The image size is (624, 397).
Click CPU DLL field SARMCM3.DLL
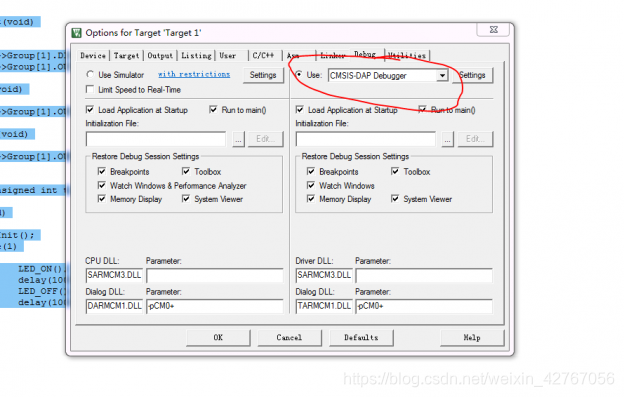(x=114, y=275)
